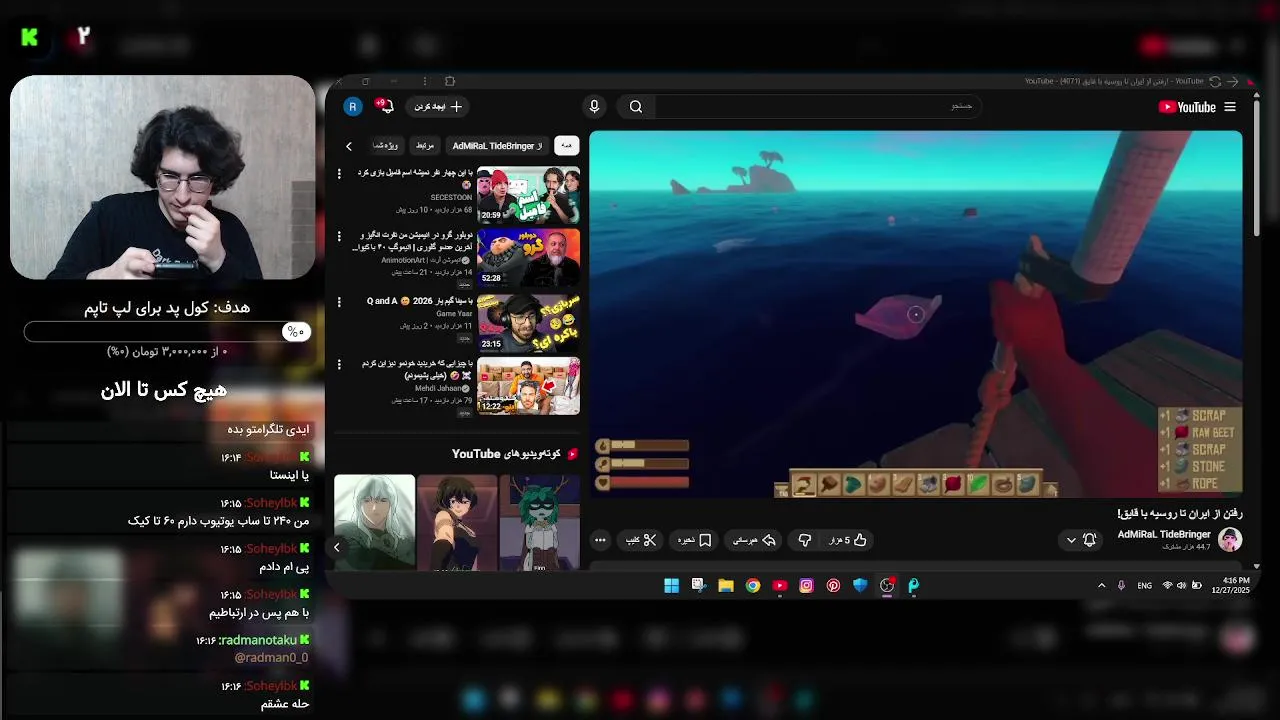Screen dimensions: 1280x720
Task: Open the 12:22 Mehdi Jahaan video thumbnail
Action: coord(528,386)
